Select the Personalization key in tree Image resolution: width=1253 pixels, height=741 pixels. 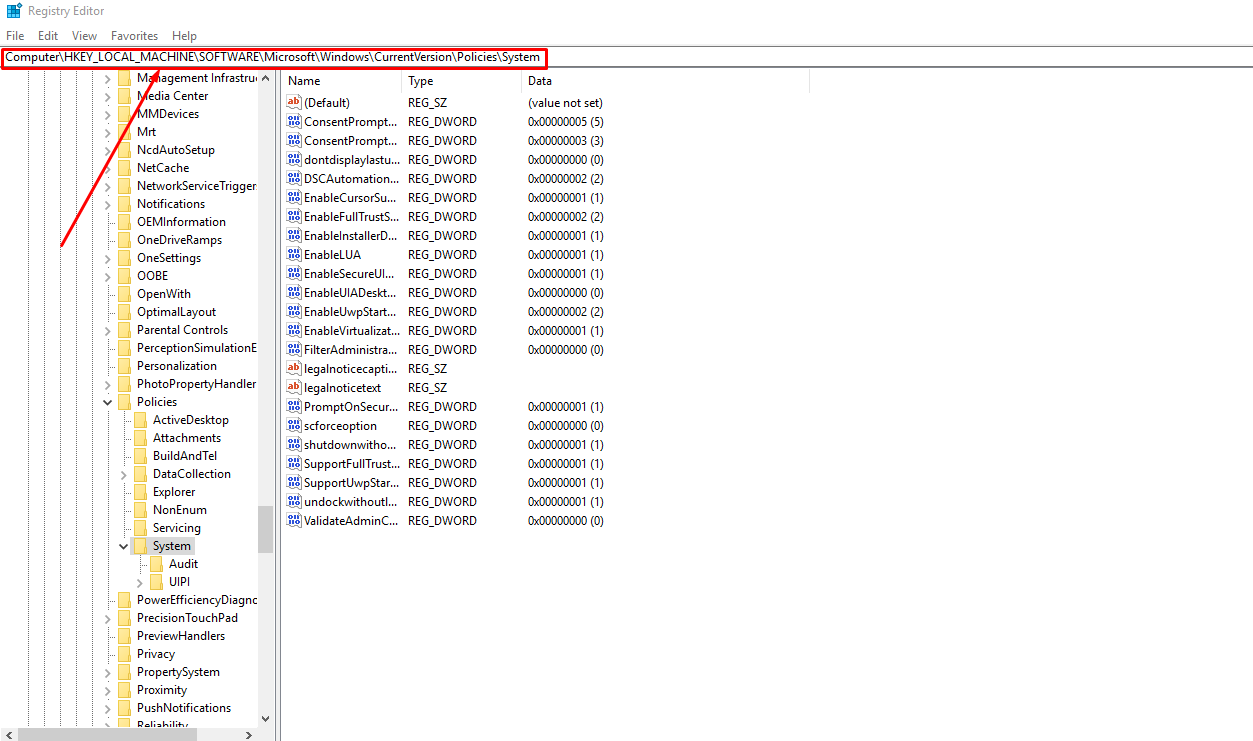176,366
